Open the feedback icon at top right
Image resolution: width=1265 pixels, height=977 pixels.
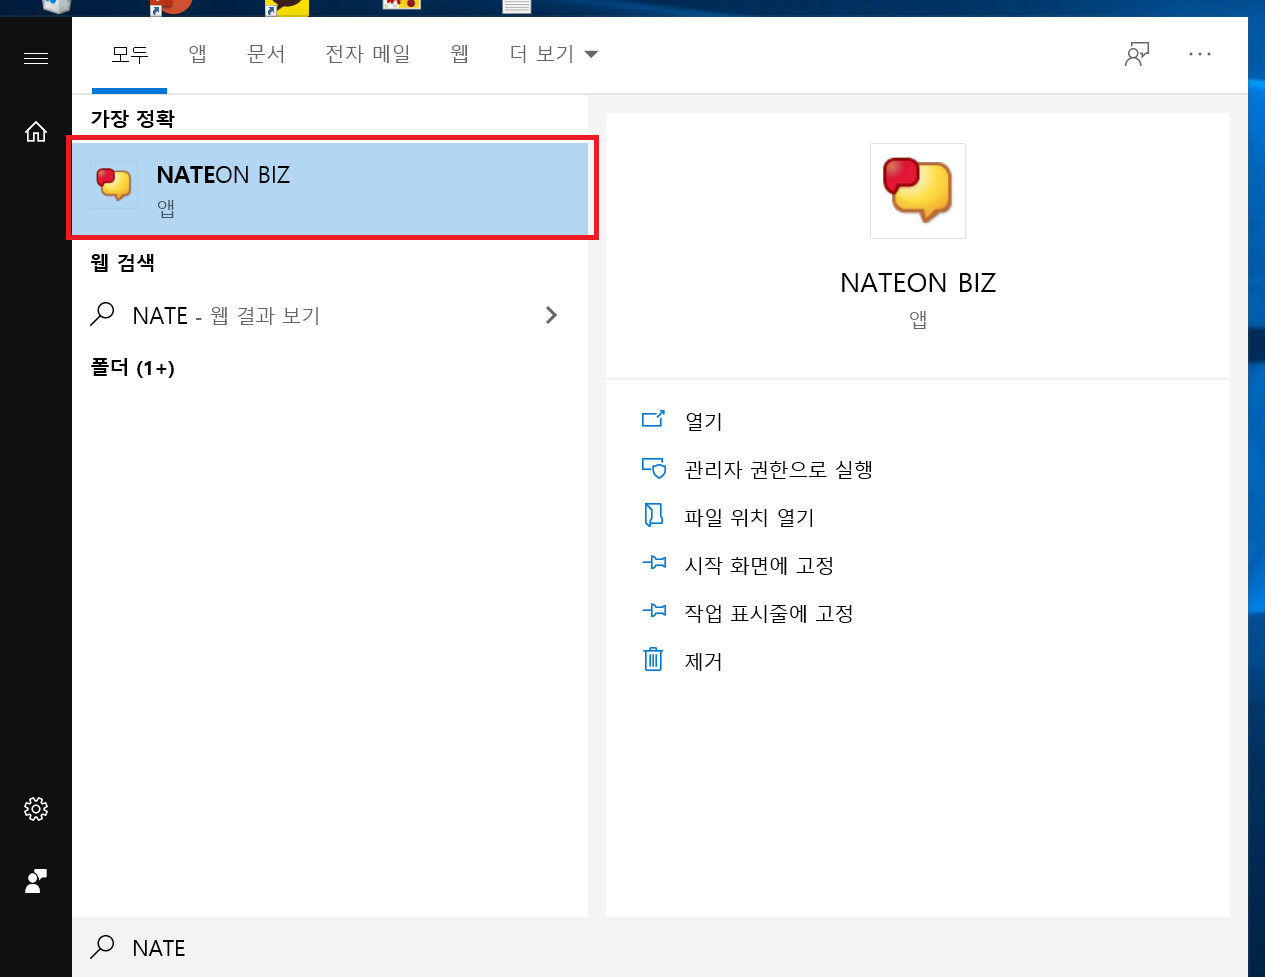[x=1137, y=54]
